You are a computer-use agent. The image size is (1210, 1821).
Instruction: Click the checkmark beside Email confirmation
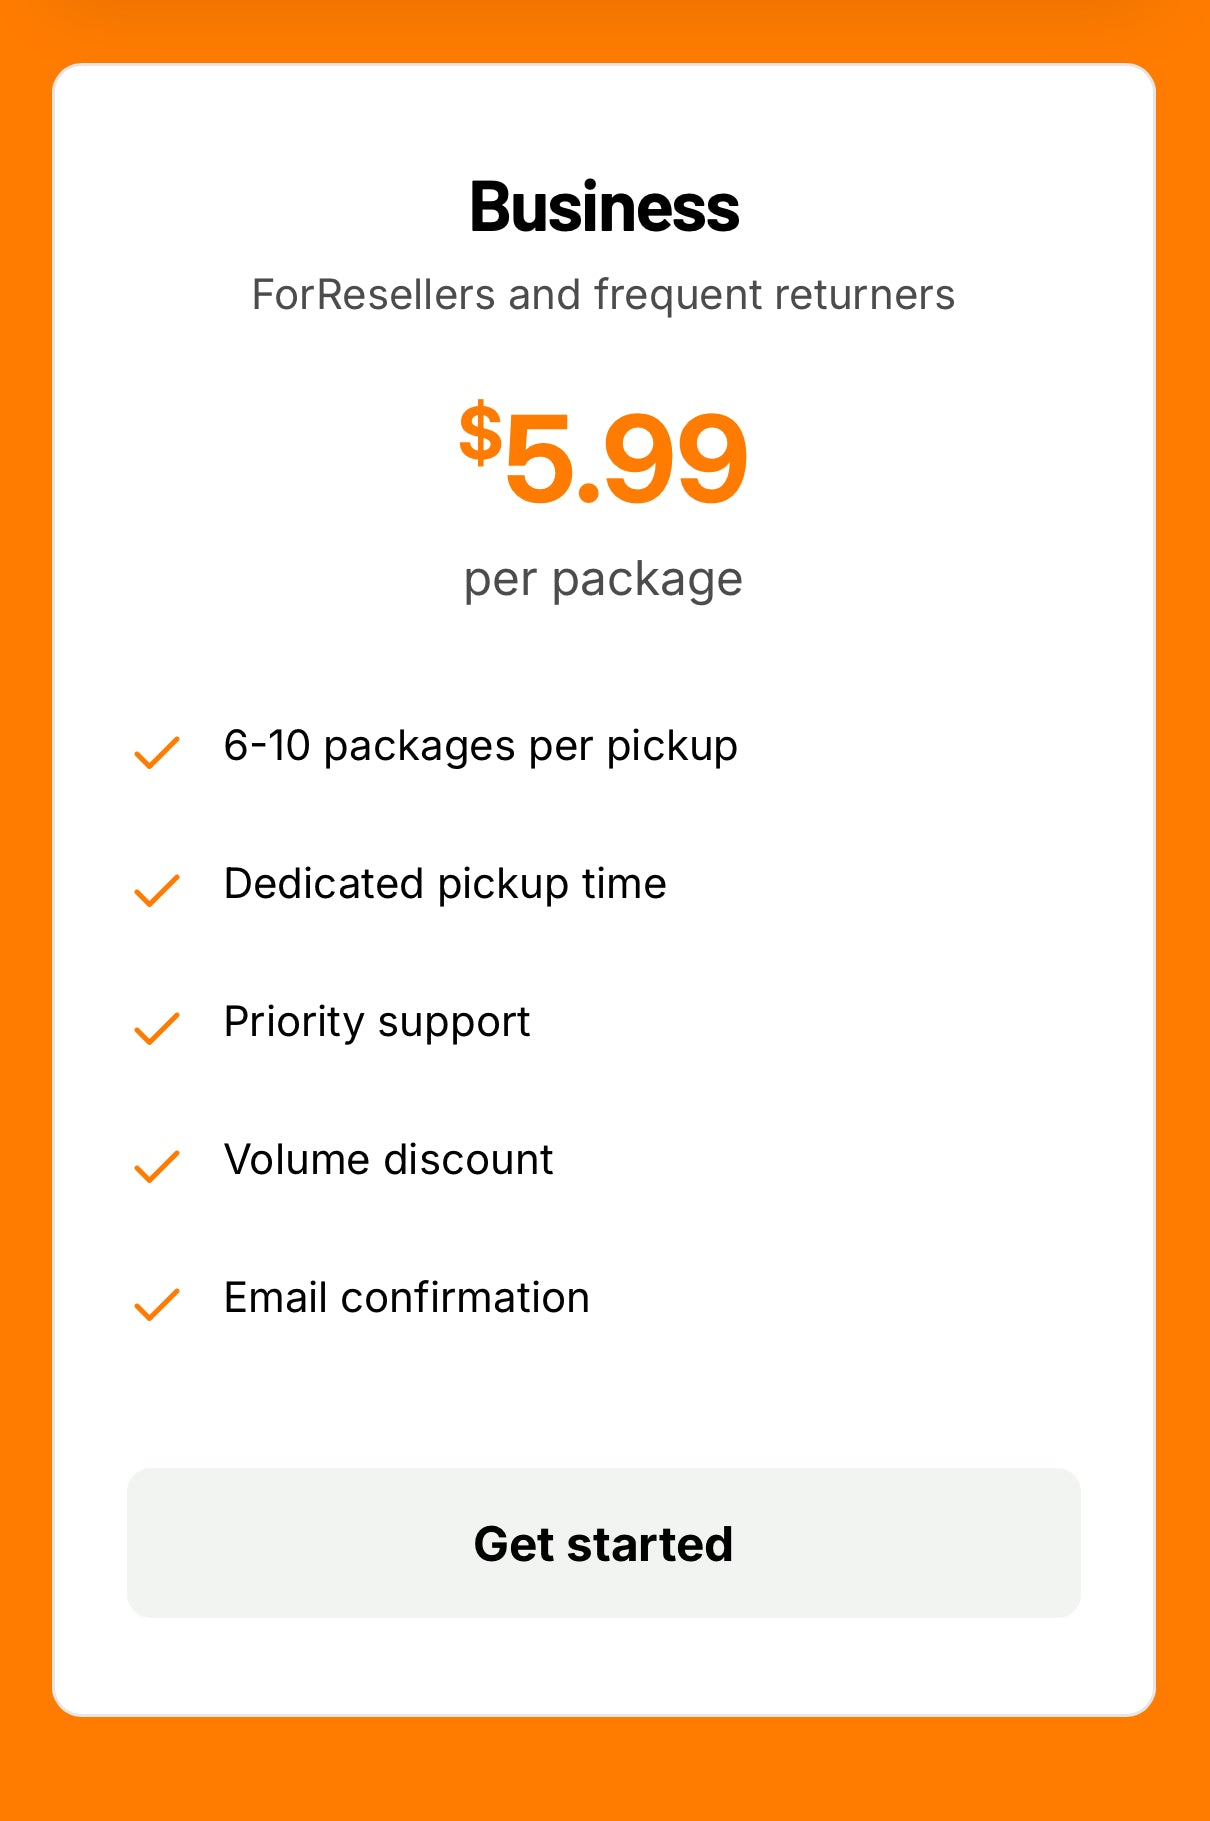[155, 1303]
